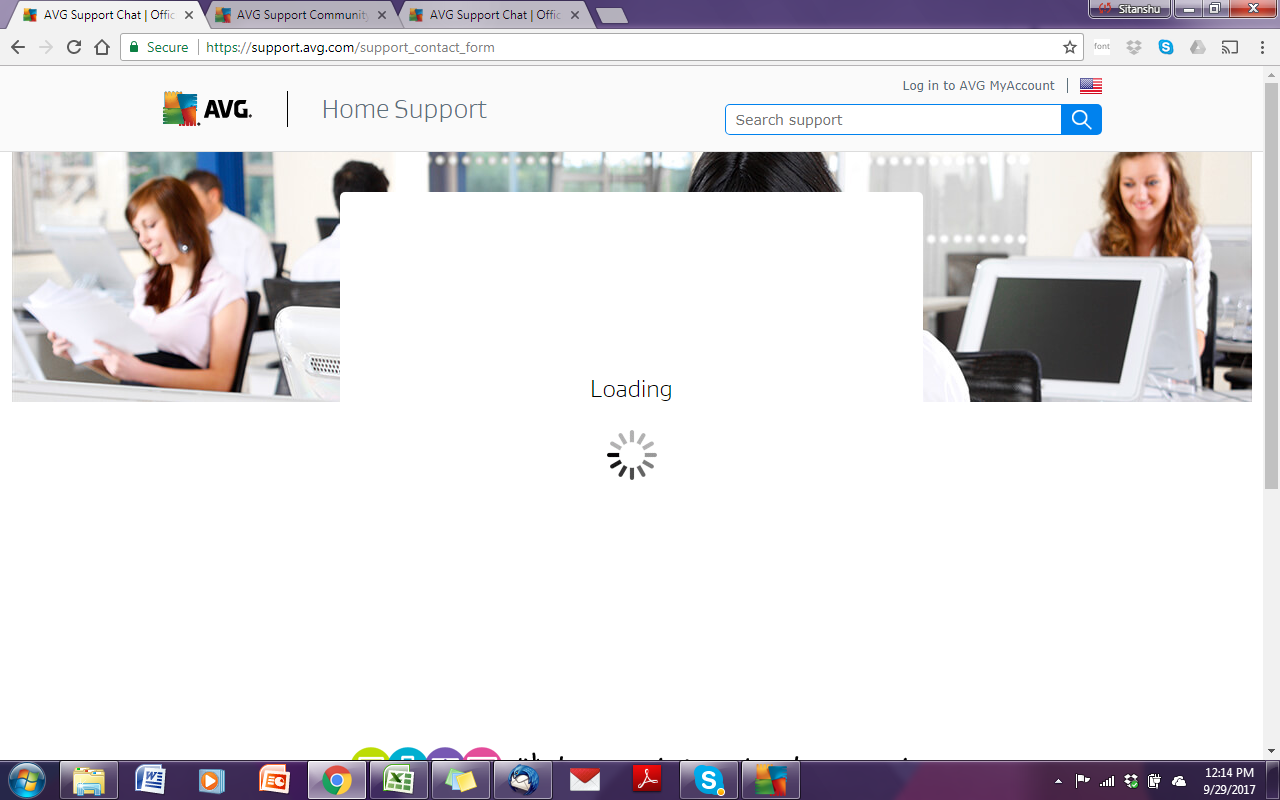Image resolution: width=1280 pixels, height=800 pixels.
Task: Open Excel from the Windows taskbar
Action: [399, 780]
